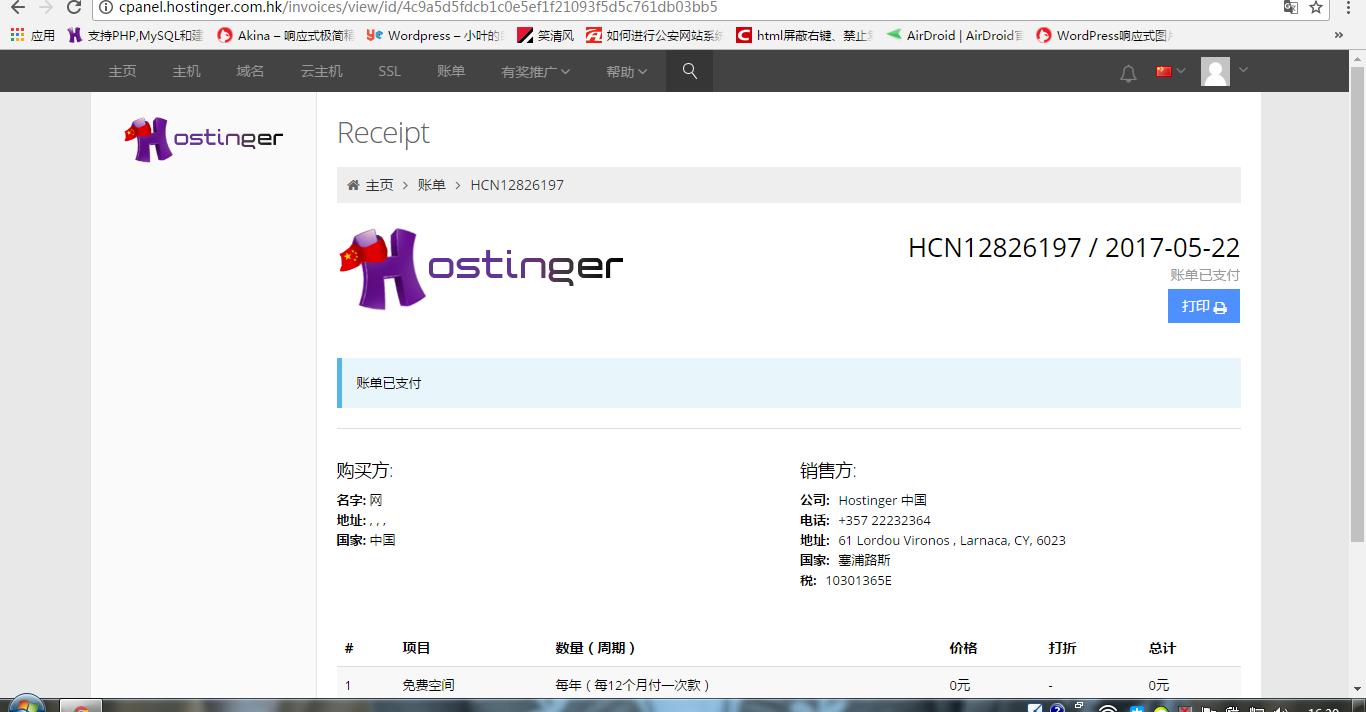Open the Chrome apps grid icon
This screenshot has height=712, width=1366.
(17, 34)
